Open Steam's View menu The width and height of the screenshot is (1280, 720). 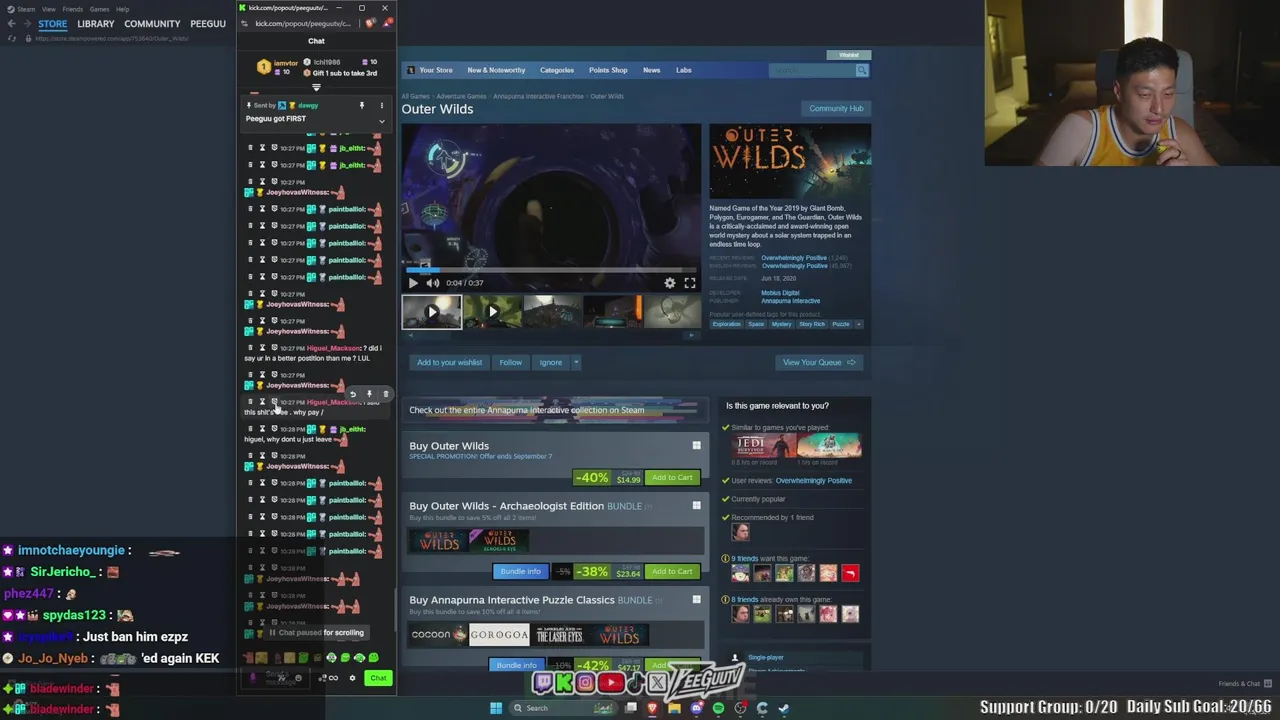point(48,9)
